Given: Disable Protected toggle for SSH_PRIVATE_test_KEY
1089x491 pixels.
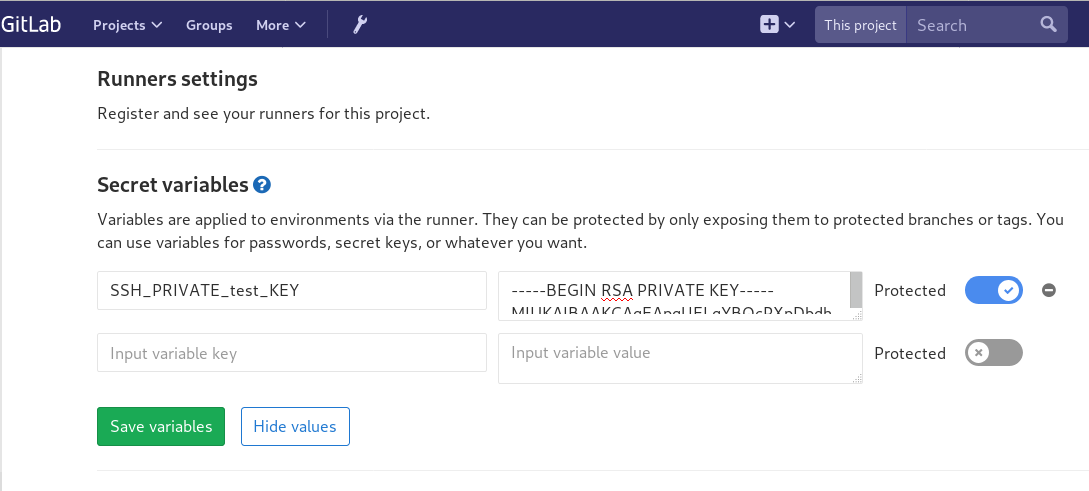Looking at the screenshot, I should [993, 290].
